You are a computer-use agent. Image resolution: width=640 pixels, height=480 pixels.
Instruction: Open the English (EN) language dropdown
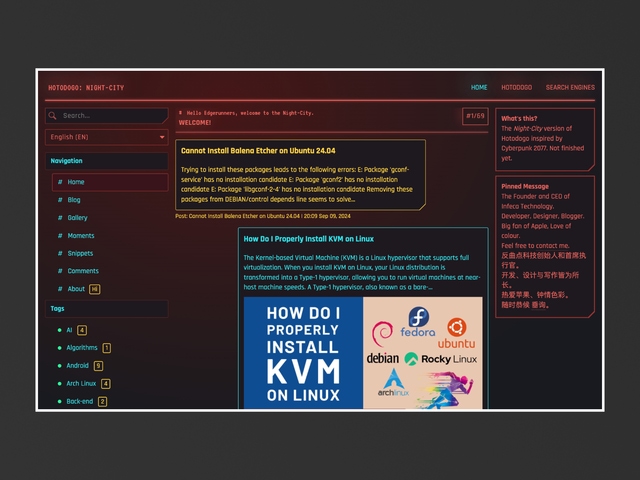tap(106, 137)
